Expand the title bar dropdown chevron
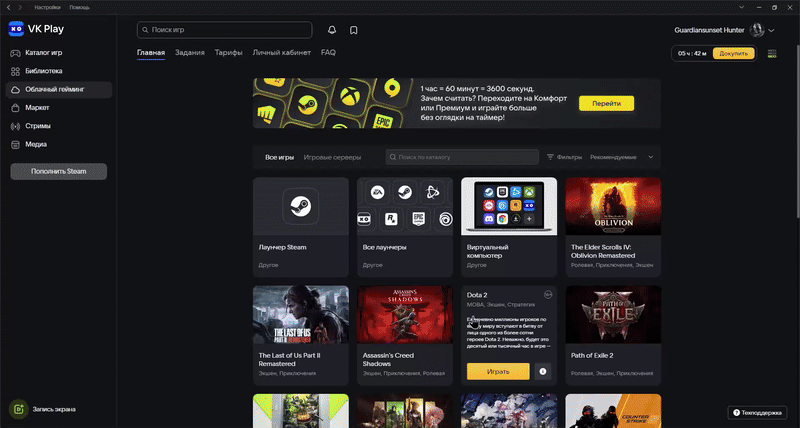Screen dimensions: 800x428 742,8
